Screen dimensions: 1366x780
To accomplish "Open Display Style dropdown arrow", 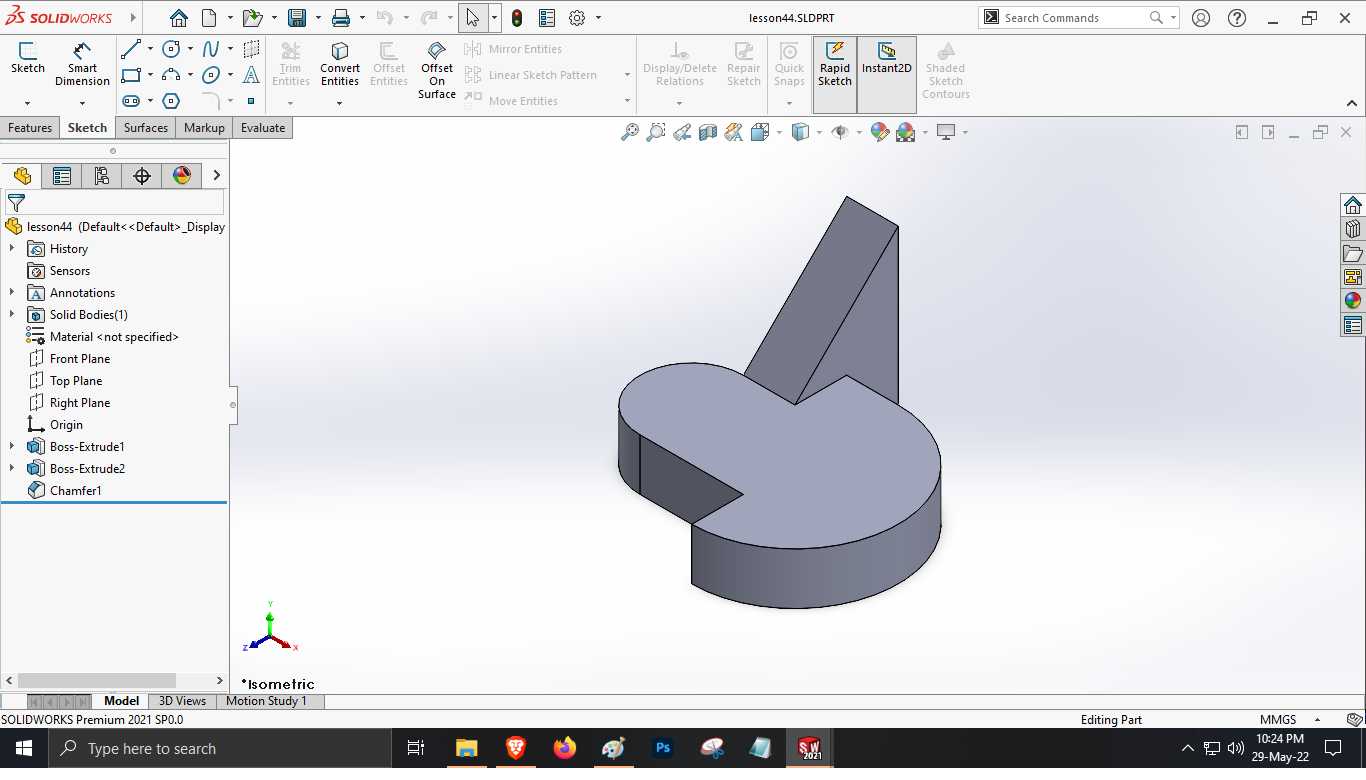I will click(x=818, y=132).
